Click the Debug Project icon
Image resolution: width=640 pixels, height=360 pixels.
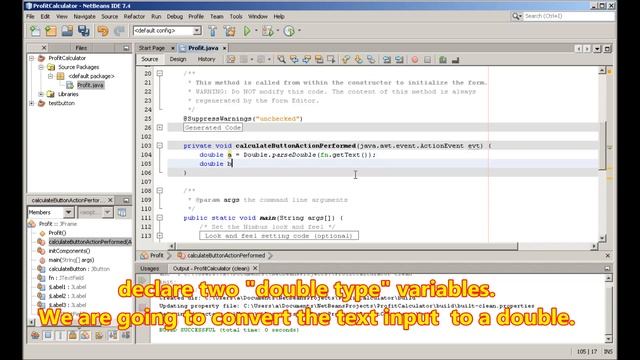[x=268, y=31]
